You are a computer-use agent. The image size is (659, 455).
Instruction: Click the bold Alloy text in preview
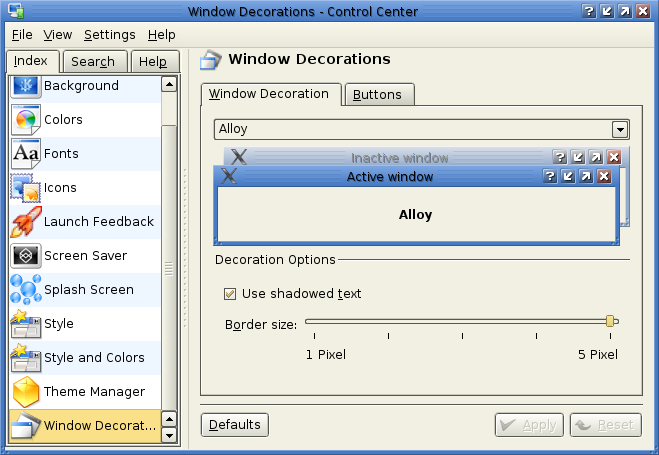tap(415, 215)
